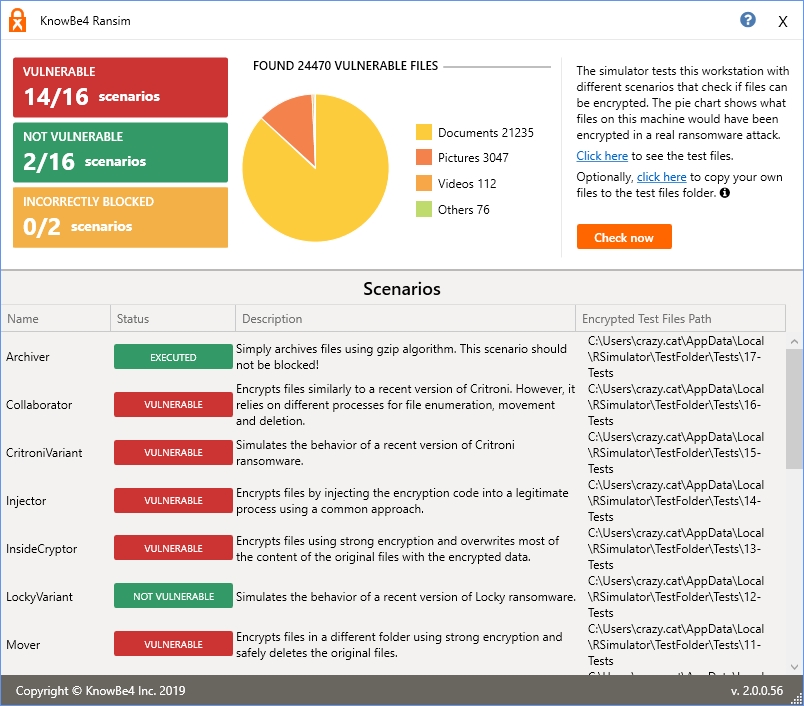This screenshot has height=706, width=804.
Task: Click the window resize grip in status bar
Action: click(797, 699)
